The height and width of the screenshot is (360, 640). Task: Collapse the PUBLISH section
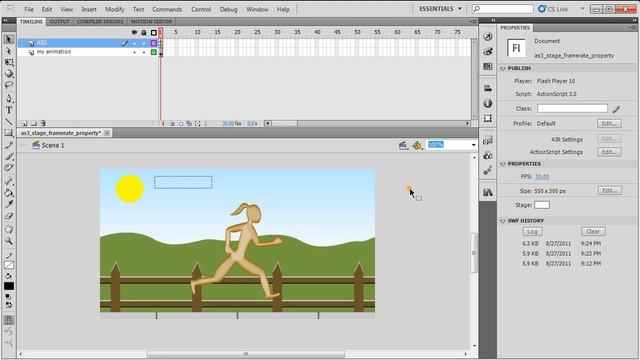[503, 69]
